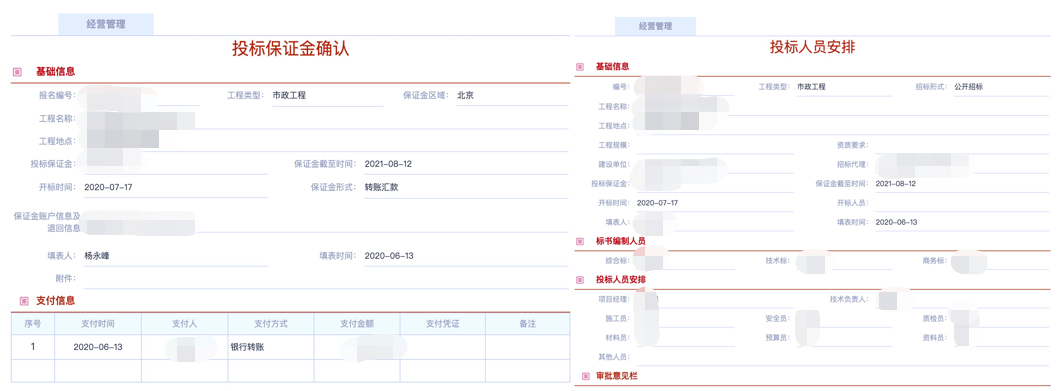Screen dimensions: 1057x391
Task: Toggle the 投标人员安排 section header icon
Action: (x=580, y=280)
